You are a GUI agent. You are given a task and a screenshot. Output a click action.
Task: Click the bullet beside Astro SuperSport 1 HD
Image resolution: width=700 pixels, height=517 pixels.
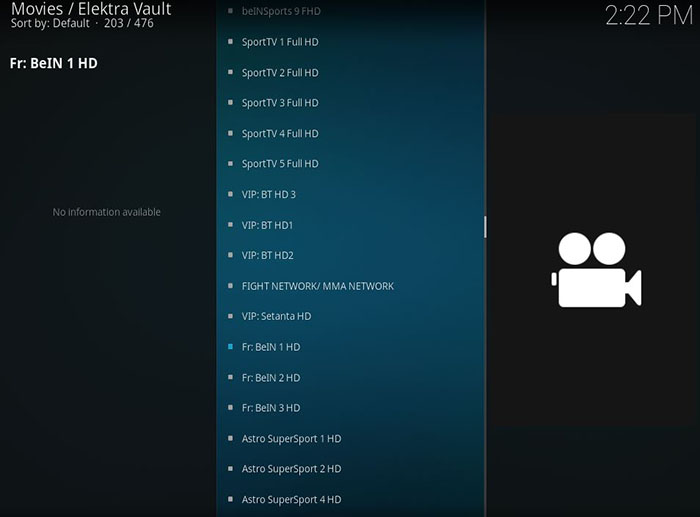(x=230, y=438)
